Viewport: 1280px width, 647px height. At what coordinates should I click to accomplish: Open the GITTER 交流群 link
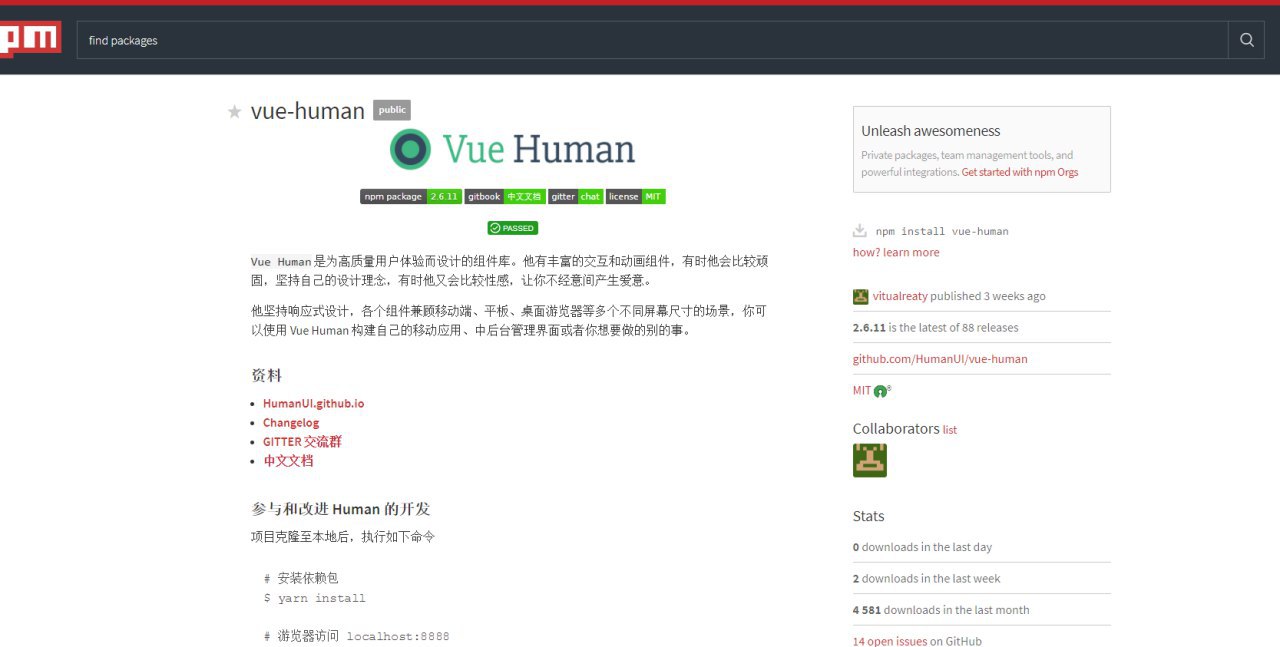(302, 441)
